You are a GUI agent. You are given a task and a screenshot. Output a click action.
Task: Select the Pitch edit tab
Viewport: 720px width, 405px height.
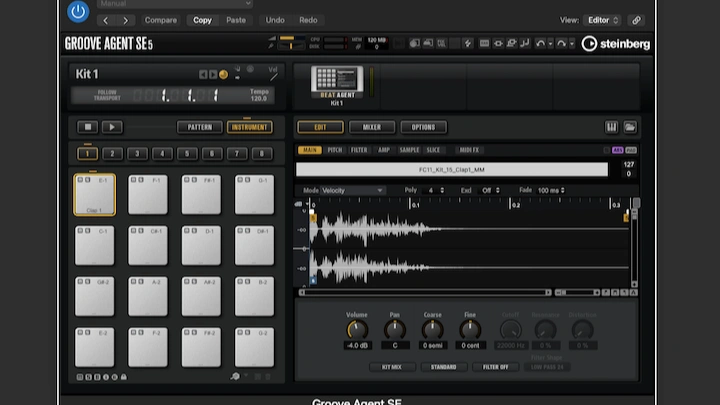click(335, 150)
